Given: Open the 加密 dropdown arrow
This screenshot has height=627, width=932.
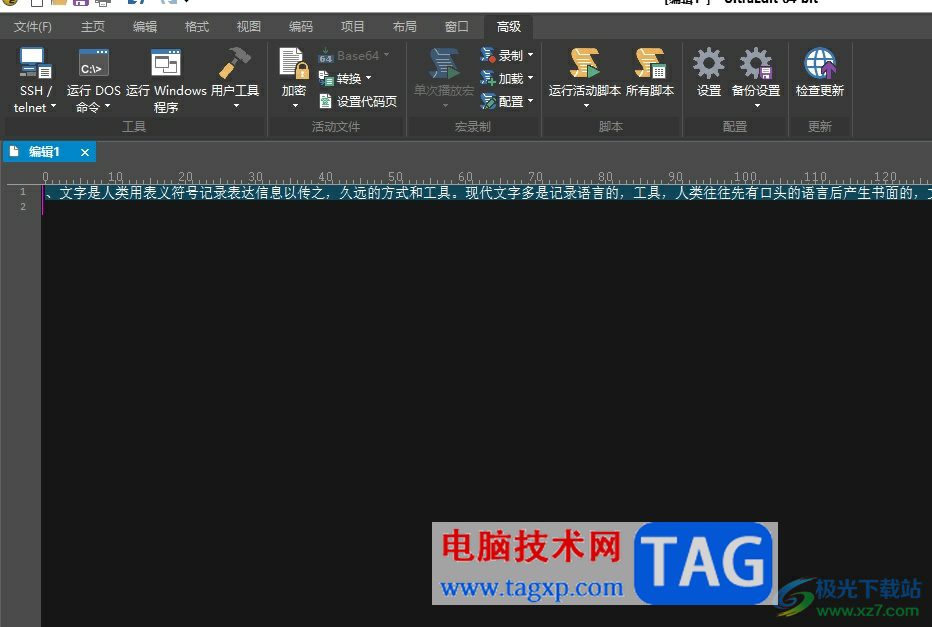Looking at the screenshot, I should (295, 106).
